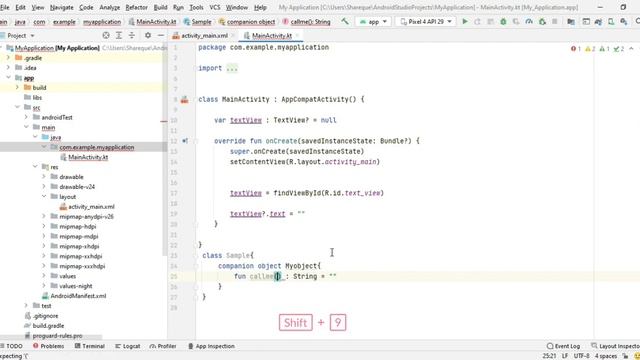Viewport: 640px width, 360px height.
Task: Click the Make Project hammer icon
Action: [x=345, y=21]
